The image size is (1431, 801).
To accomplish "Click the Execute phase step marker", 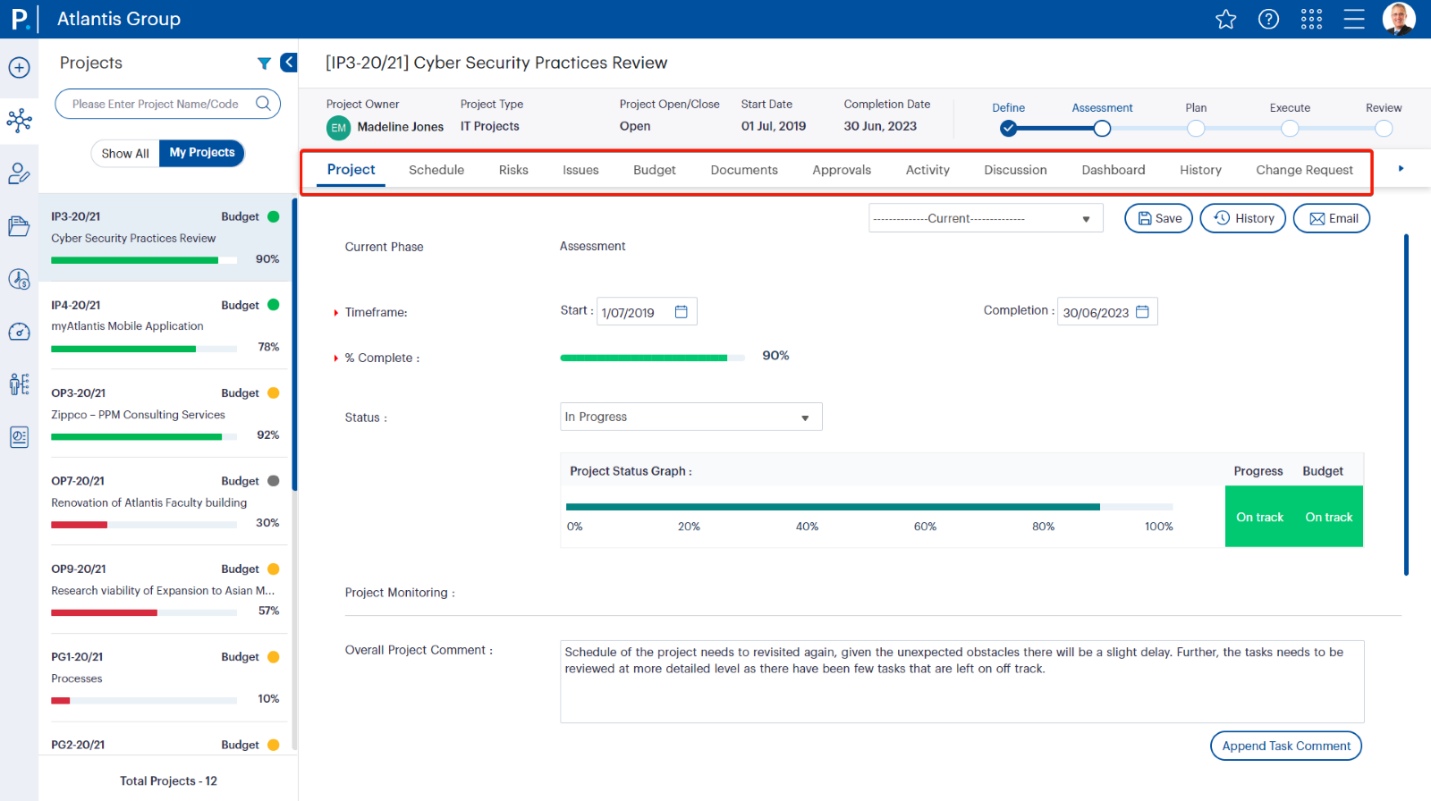I will [1290, 128].
